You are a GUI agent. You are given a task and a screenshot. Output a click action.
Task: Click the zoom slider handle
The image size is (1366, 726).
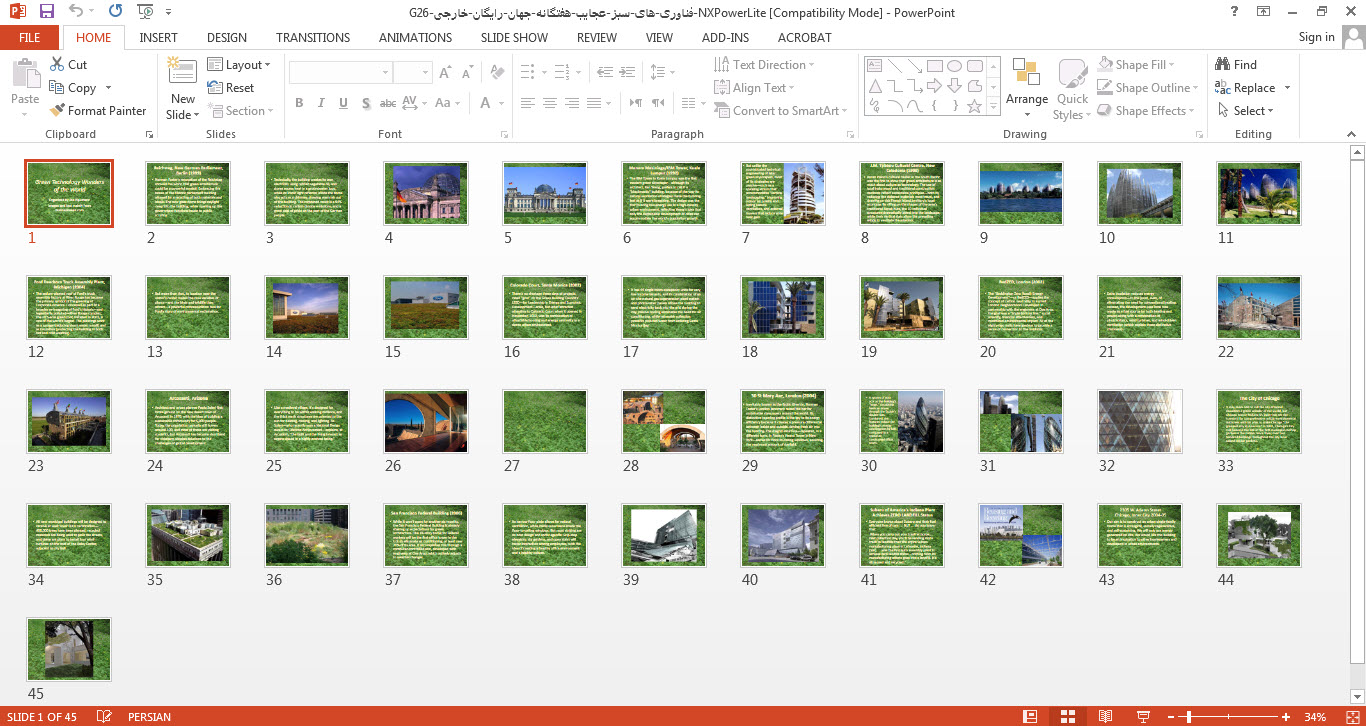tap(1190, 717)
